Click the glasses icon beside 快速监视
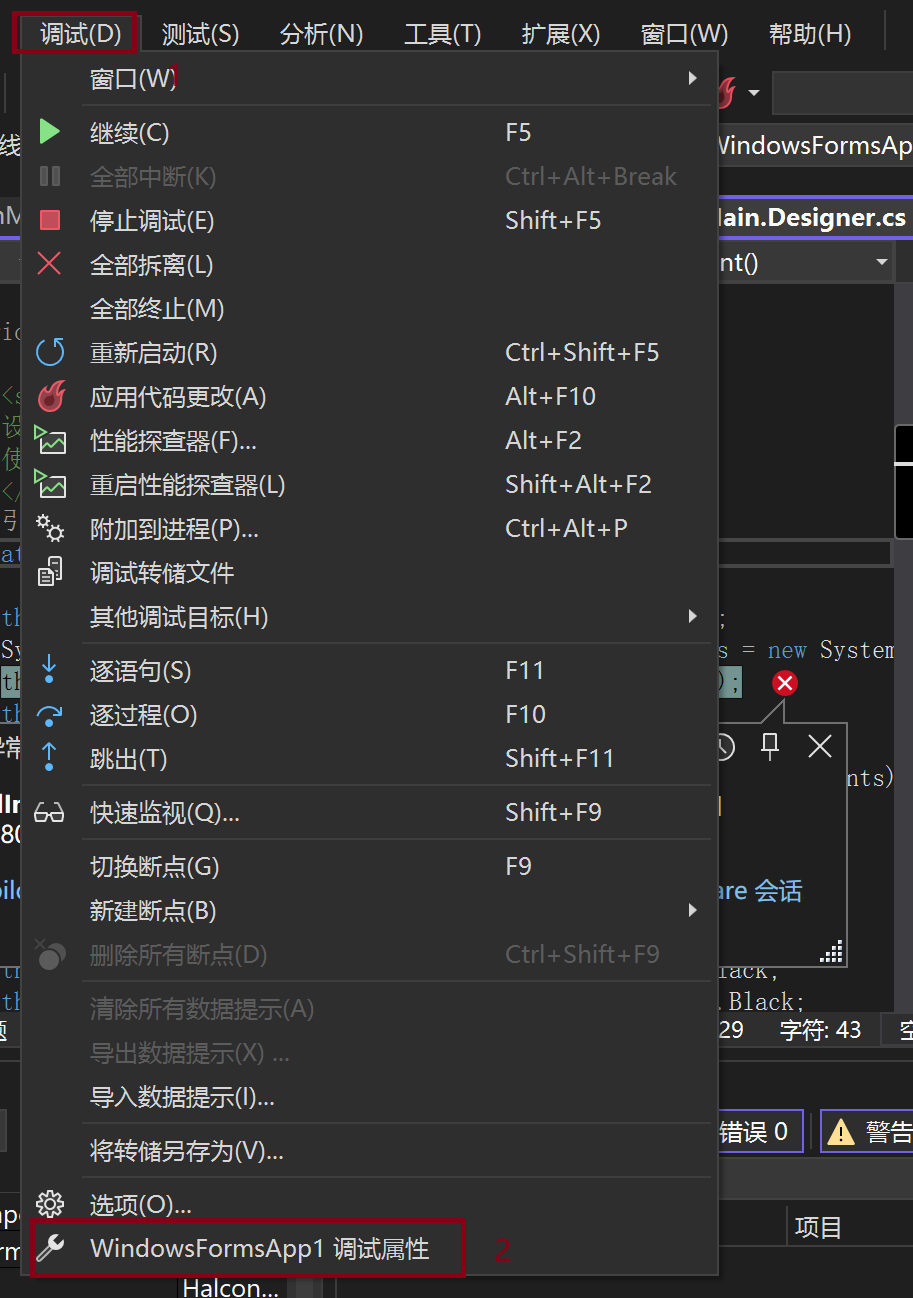The width and height of the screenshot is (913, 1298). [x=50, y=811]
